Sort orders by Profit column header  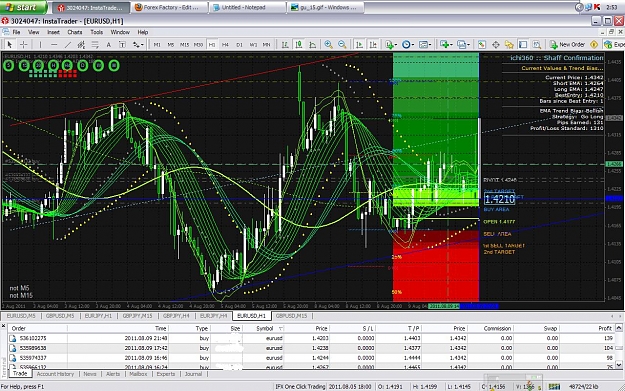click(x=587, y=328)
